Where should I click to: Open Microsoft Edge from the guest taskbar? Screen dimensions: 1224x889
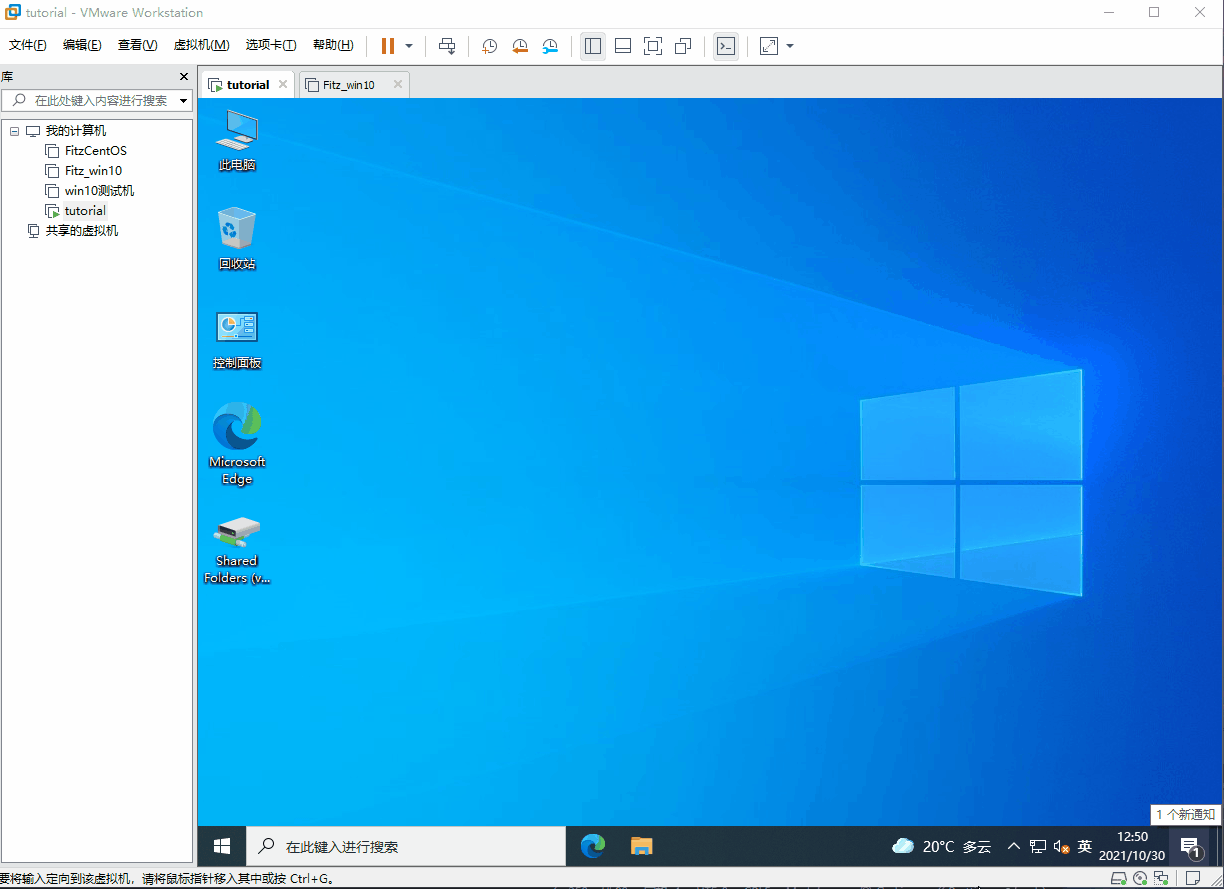click(x=593, y=846)
